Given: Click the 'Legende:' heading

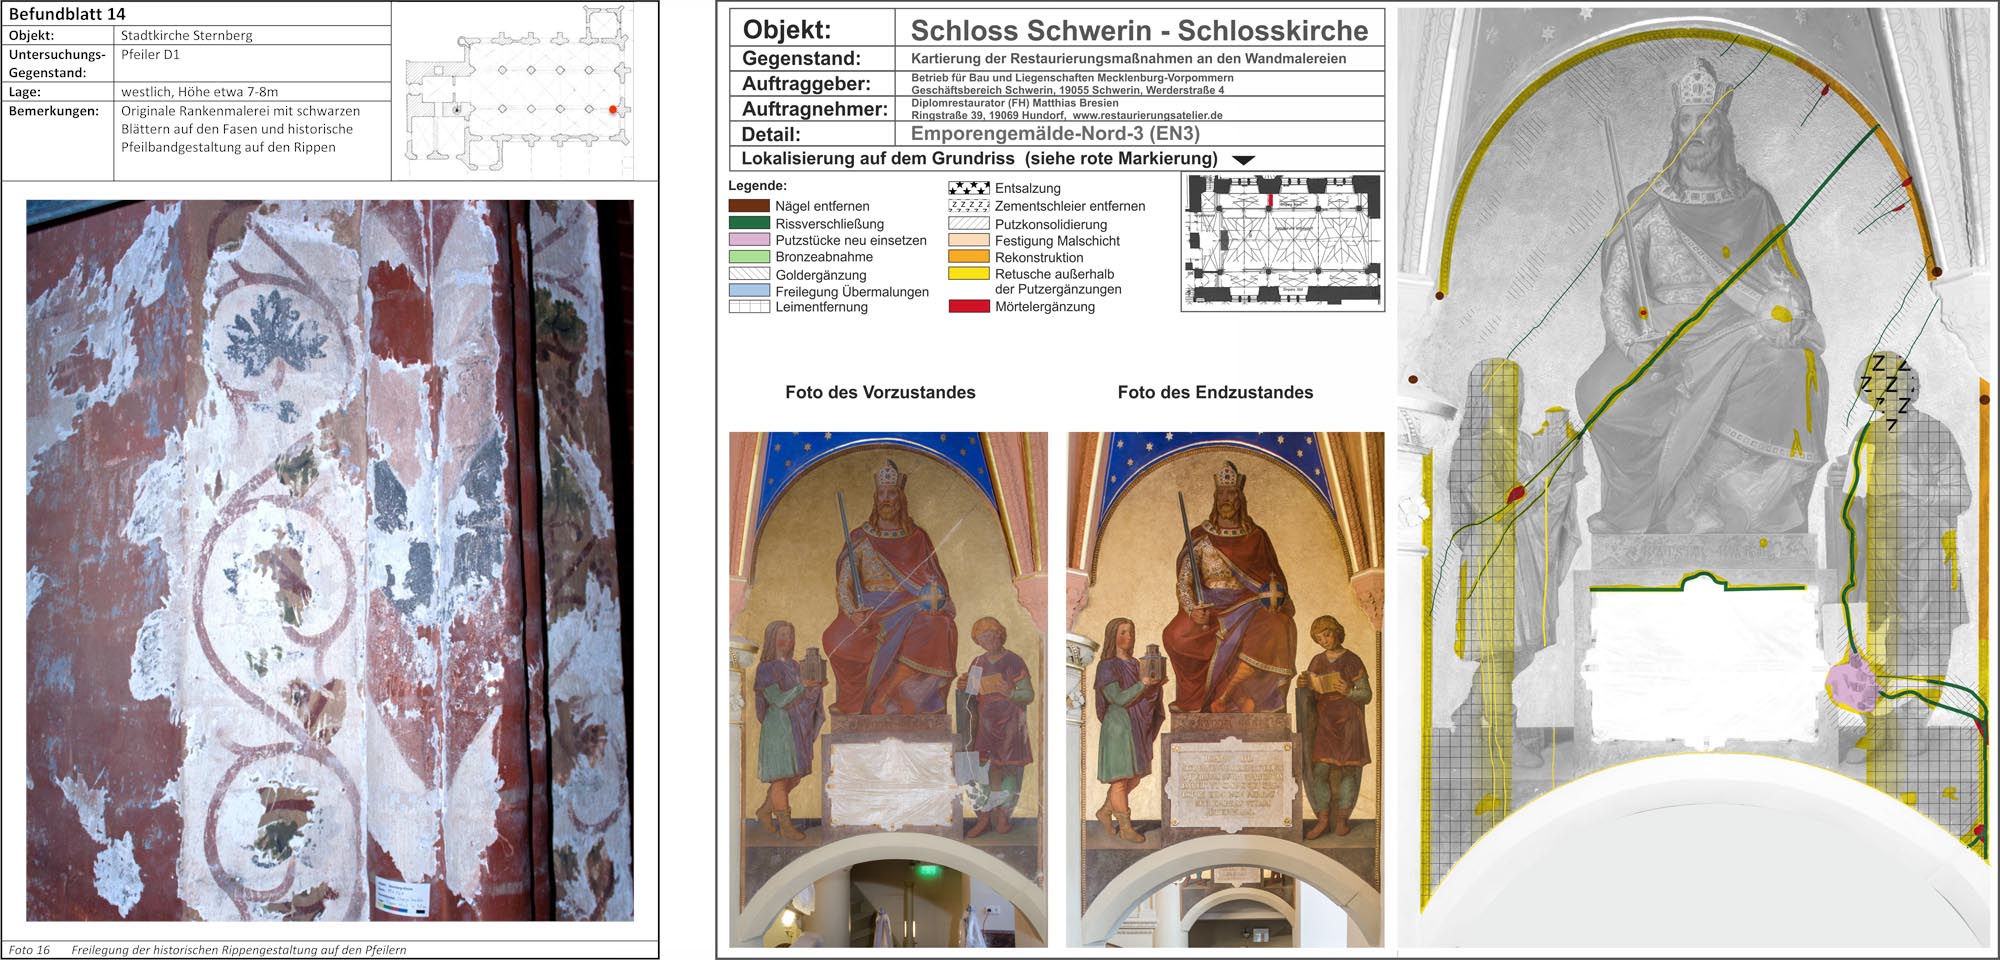Looking at the screenshot, I should (757, 186).
